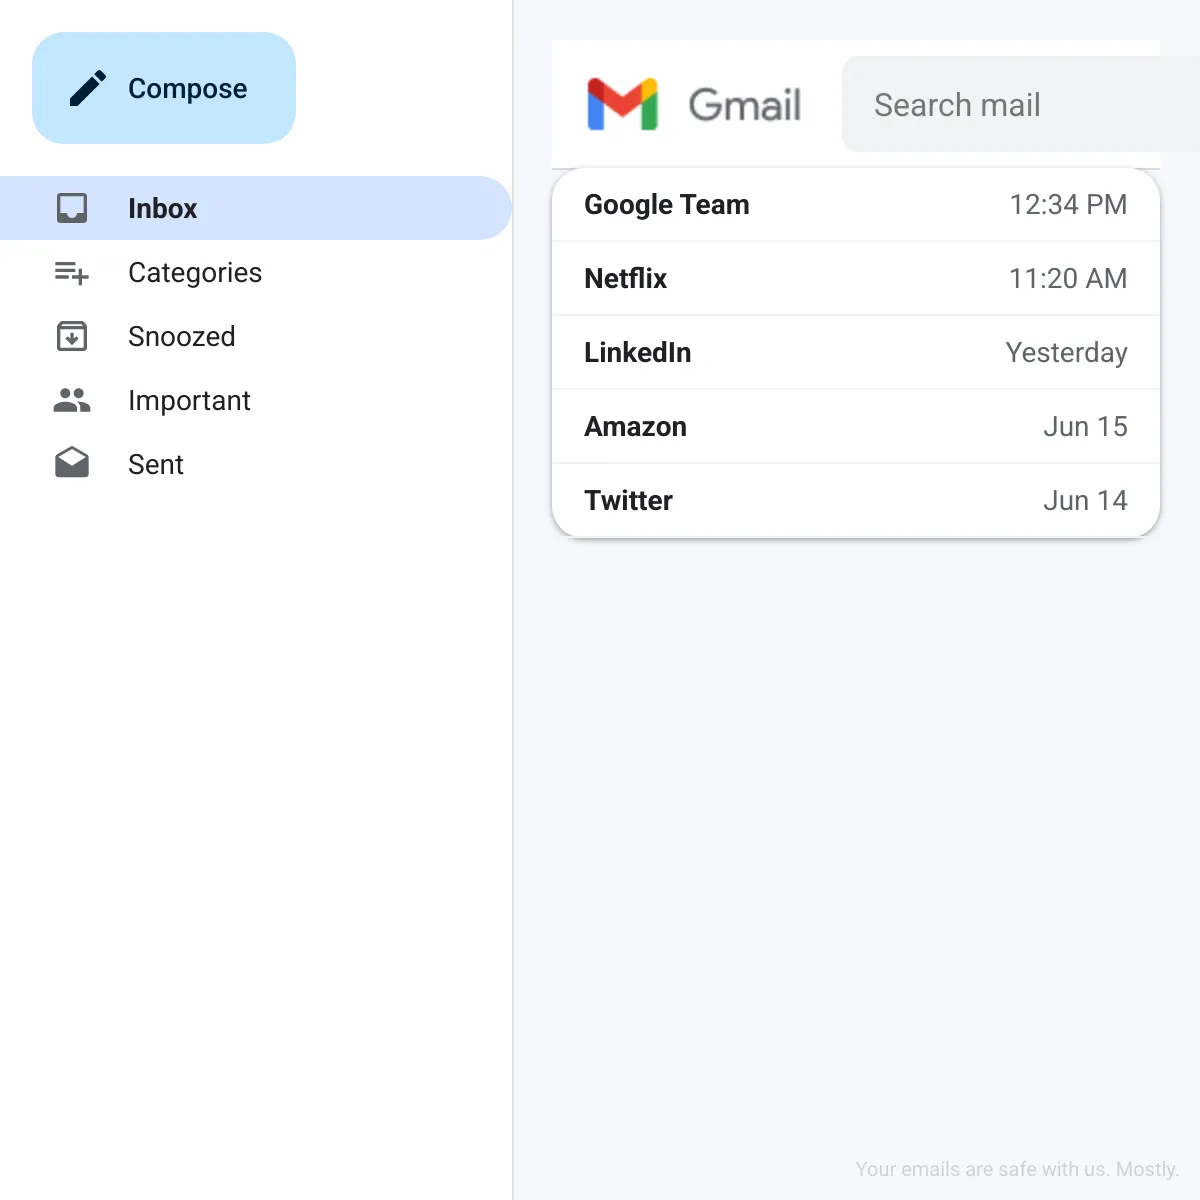The image size is (1200, 1200).
Task: Open the email from Netflix
Action: click(x=855, y=278)
